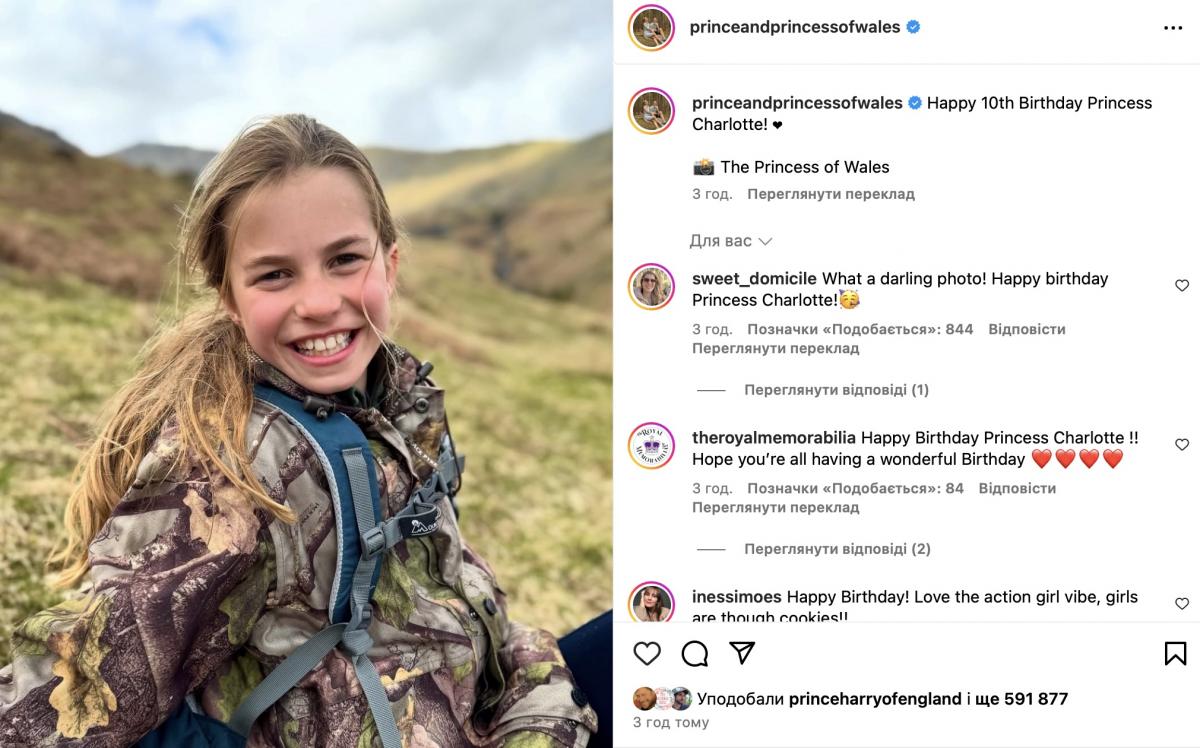The height and width of the screenshot is (748, 1200).
Task: Open the sweet_domicile profile avatar
Action: (x=651, y=286)
